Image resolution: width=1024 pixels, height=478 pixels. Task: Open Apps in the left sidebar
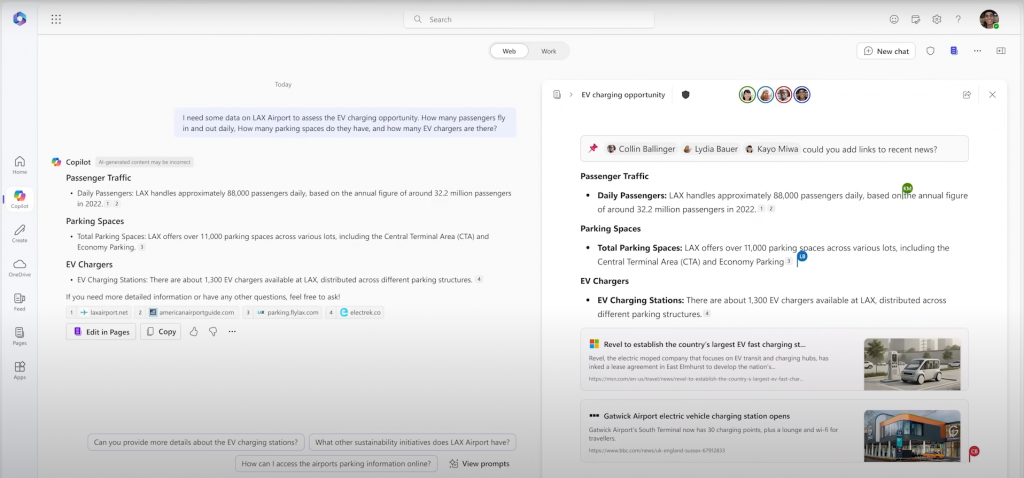(20, 370)
